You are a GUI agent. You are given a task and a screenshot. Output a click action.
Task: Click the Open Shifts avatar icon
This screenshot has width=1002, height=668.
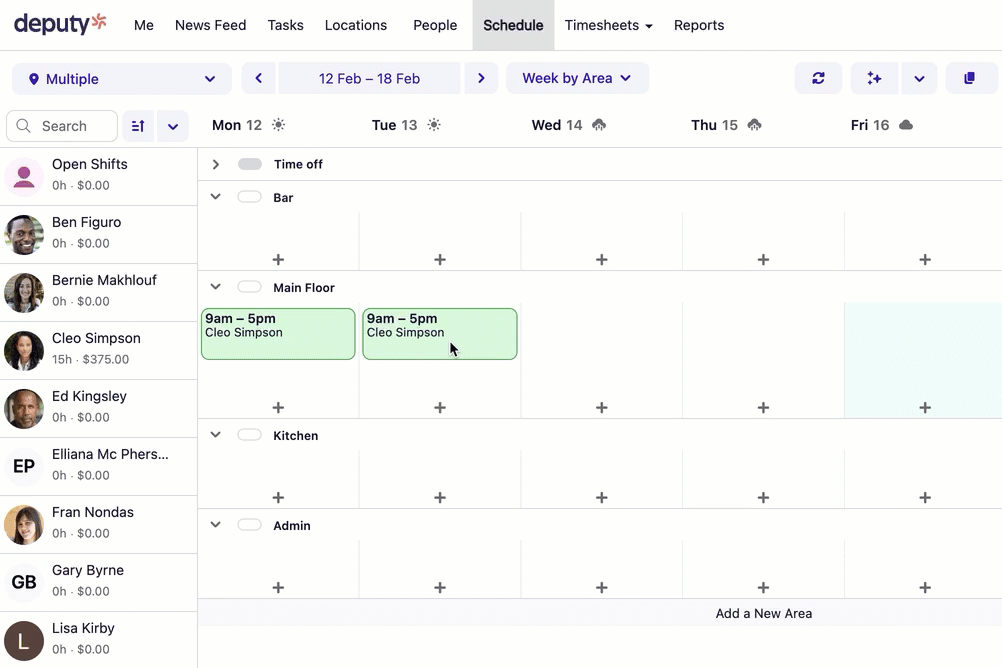click(x=24, y=176)
